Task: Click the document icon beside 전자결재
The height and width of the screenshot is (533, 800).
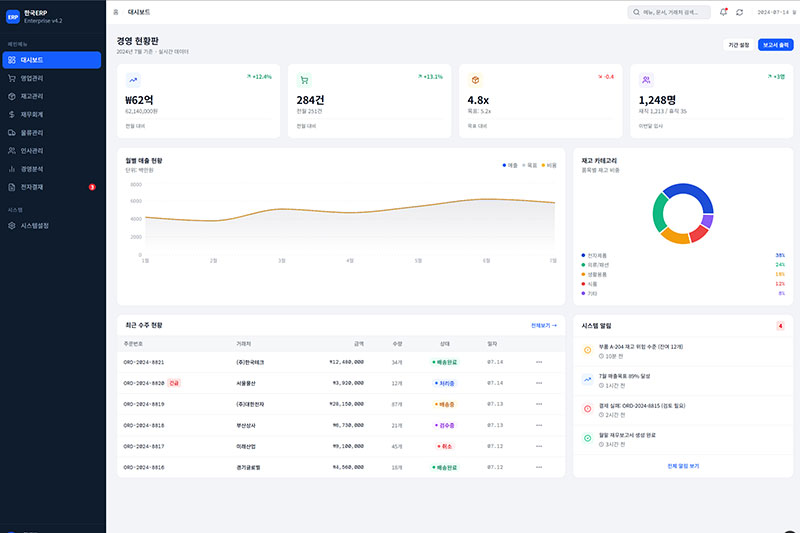Action: pyautogui.click(x=12, y=187)
